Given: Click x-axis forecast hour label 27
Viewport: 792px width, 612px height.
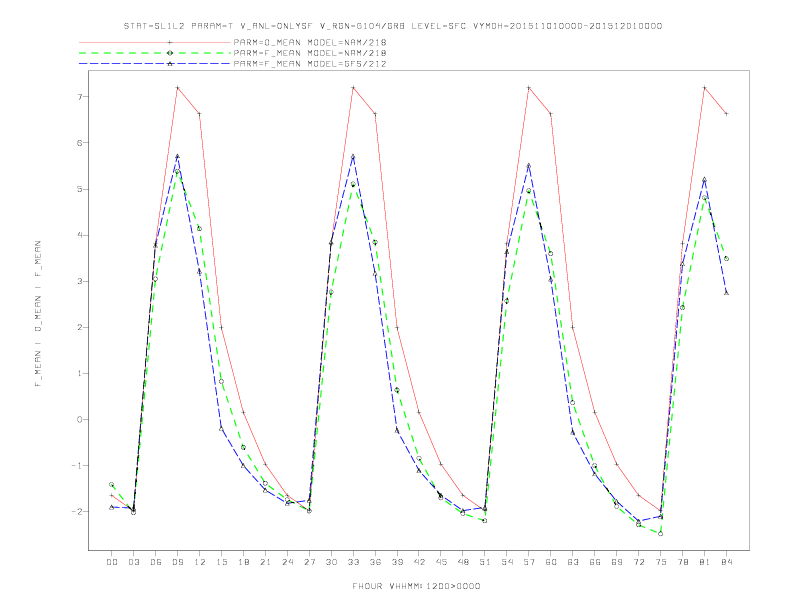Looking at the screenshot, I should tap(309, 562).
